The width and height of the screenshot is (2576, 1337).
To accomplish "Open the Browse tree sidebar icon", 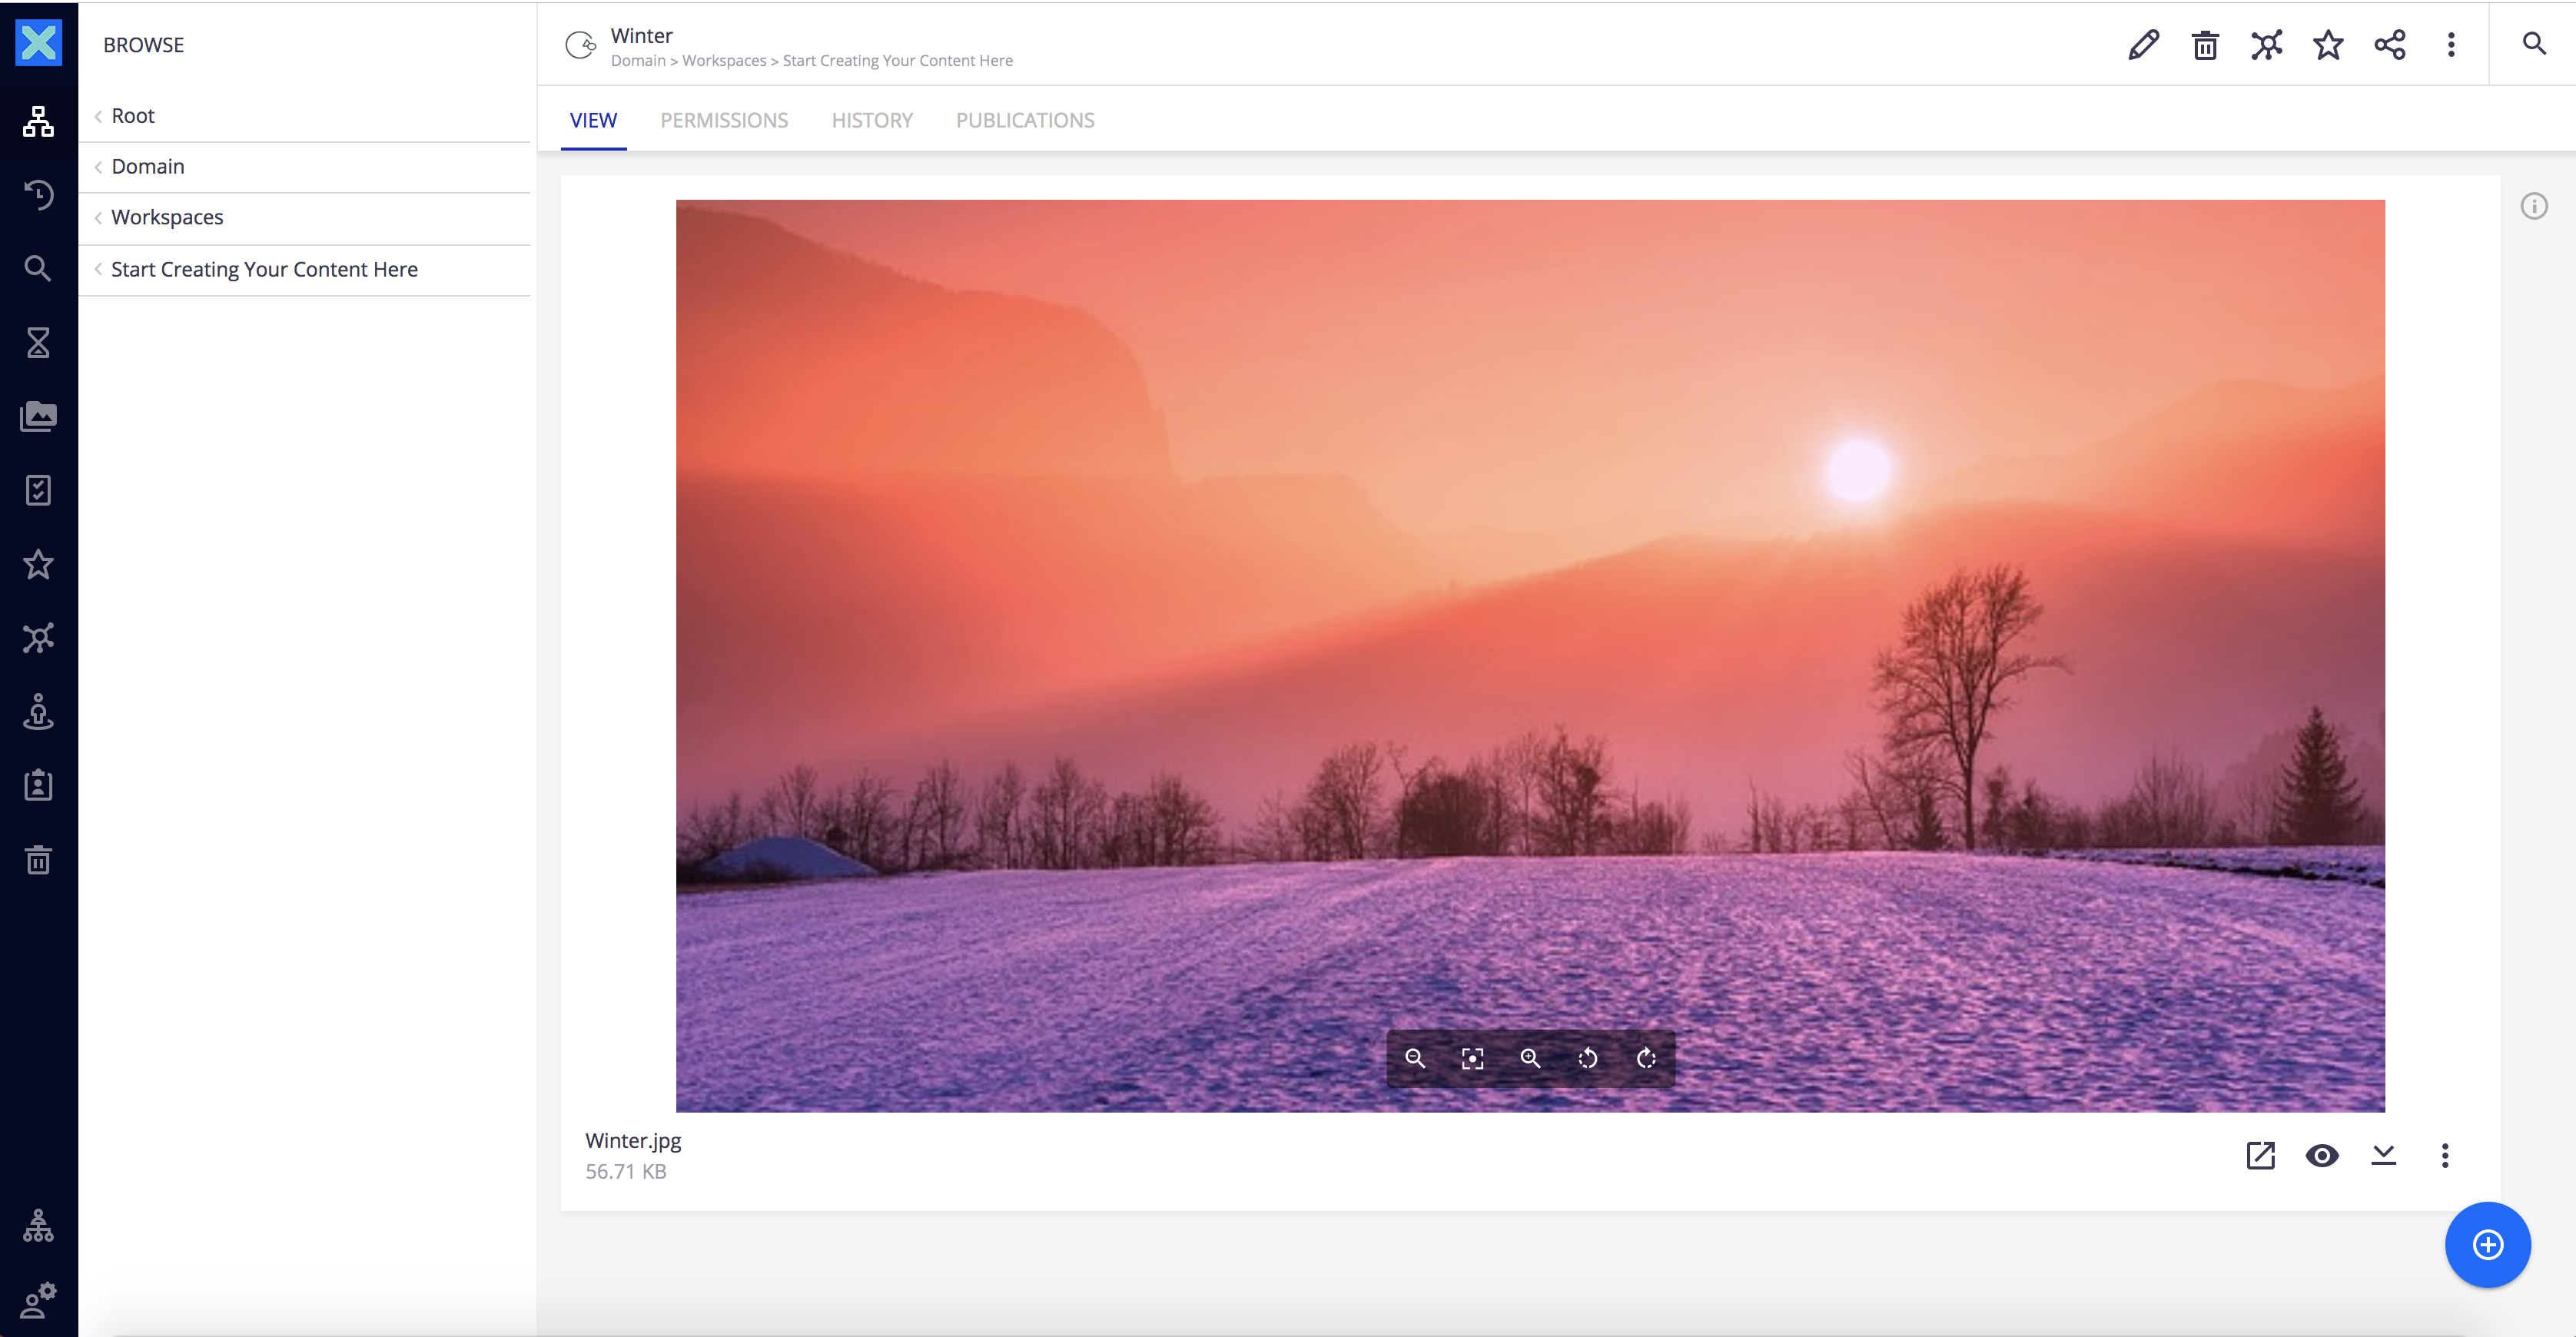I will pyautogui.click(x=38, y=121).
